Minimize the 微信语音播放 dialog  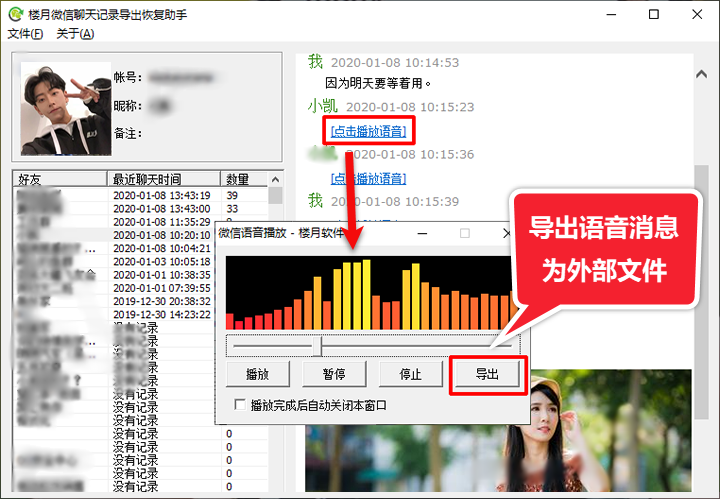(422, 234)
